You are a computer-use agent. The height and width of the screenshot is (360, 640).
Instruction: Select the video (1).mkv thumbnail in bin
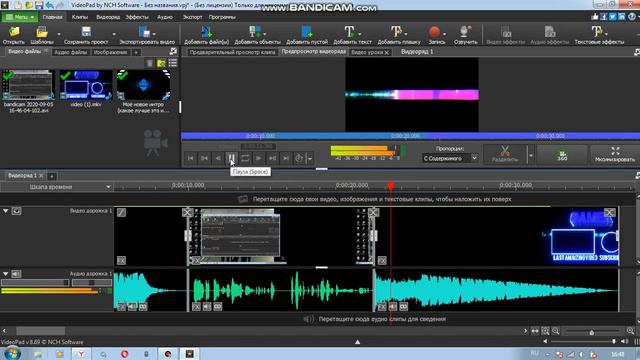click(86, 85)
